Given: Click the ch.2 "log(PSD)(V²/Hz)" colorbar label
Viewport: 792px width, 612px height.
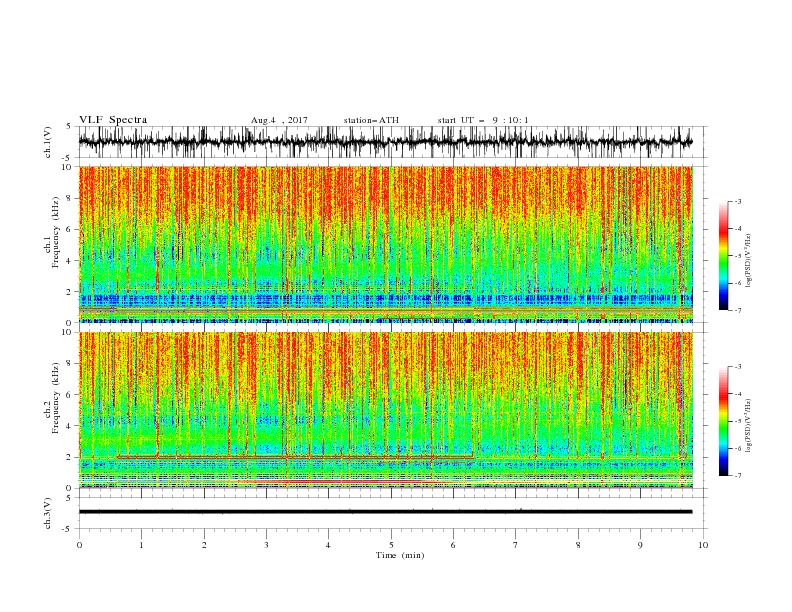Looking at the screenshot, I should click(750, 426).
